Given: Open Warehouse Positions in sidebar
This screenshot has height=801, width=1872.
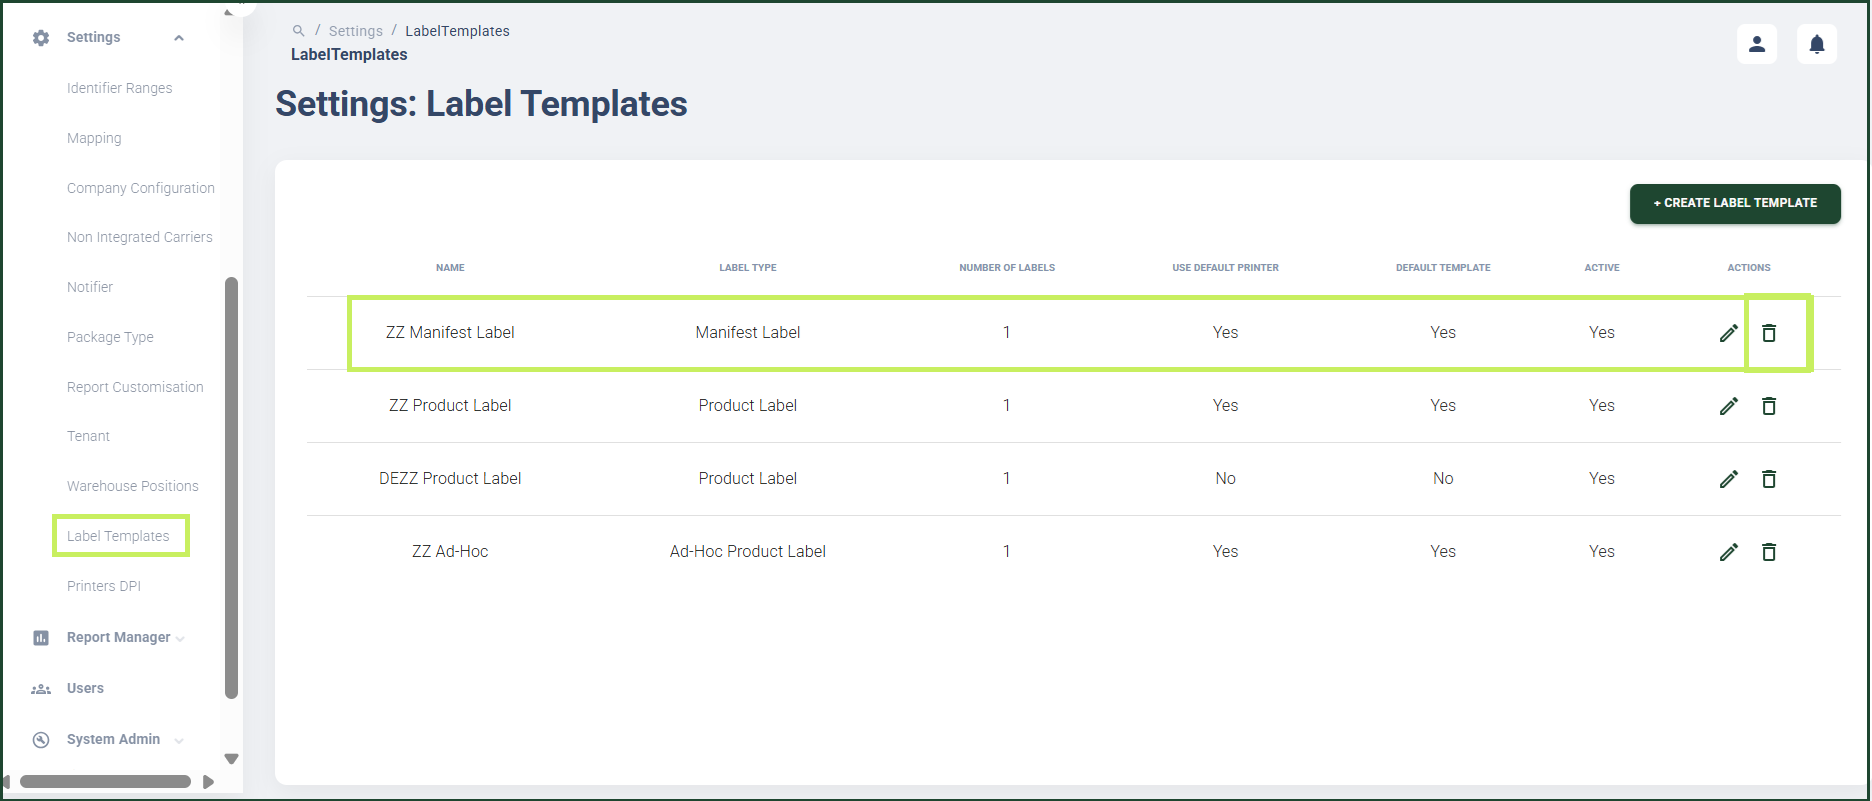Looking at the screenshot, I should coord(133,486).
